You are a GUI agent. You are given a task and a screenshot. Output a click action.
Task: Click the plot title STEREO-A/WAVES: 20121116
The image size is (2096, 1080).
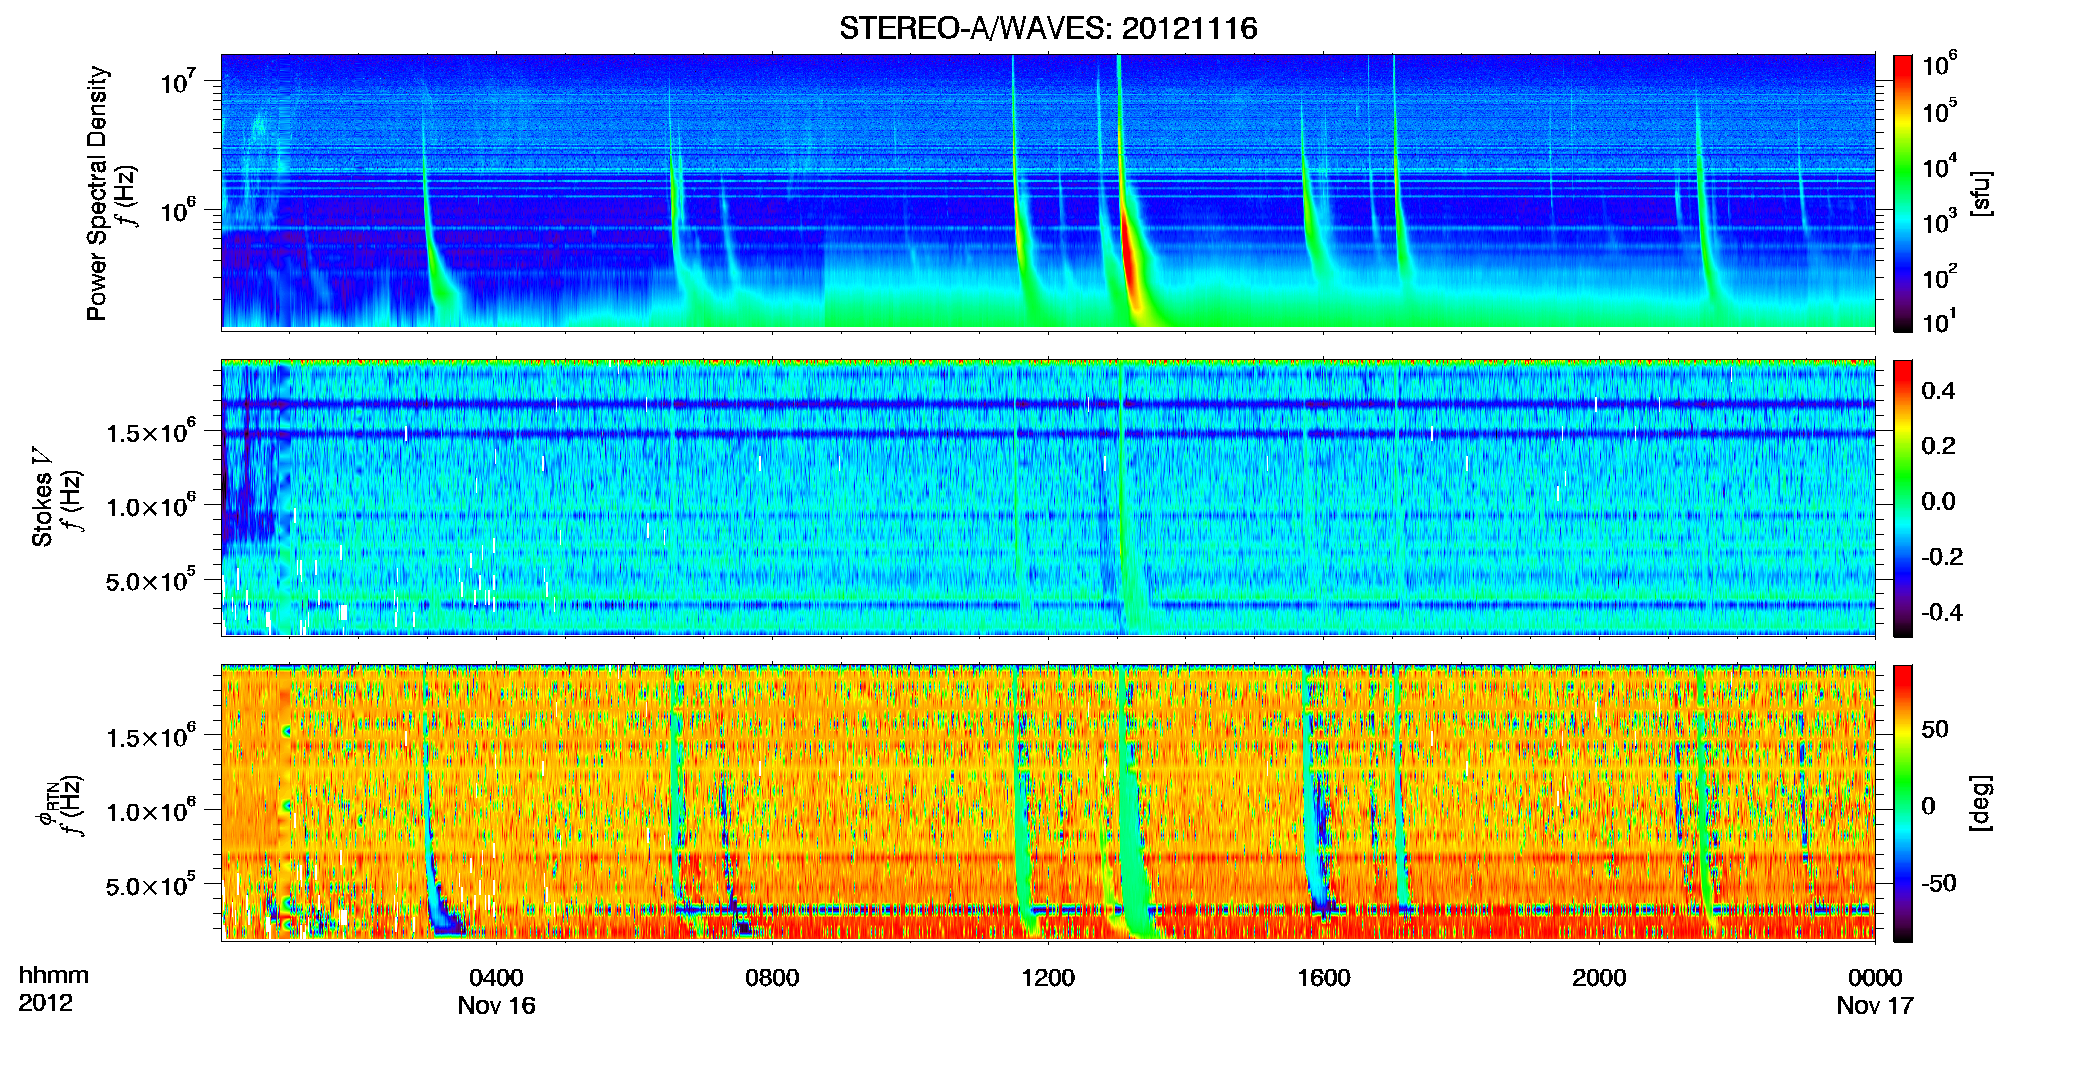tap(1048, 28)
